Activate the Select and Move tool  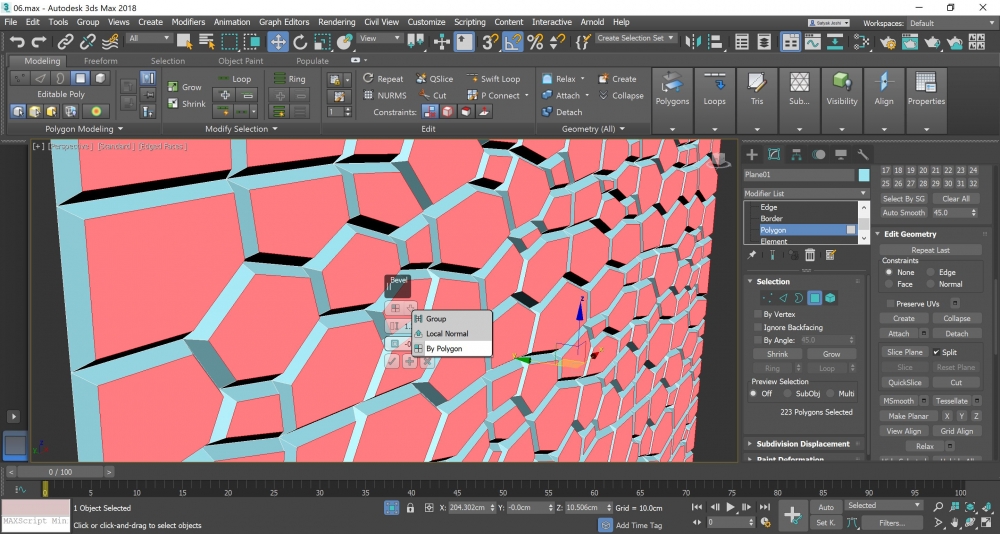277,41
